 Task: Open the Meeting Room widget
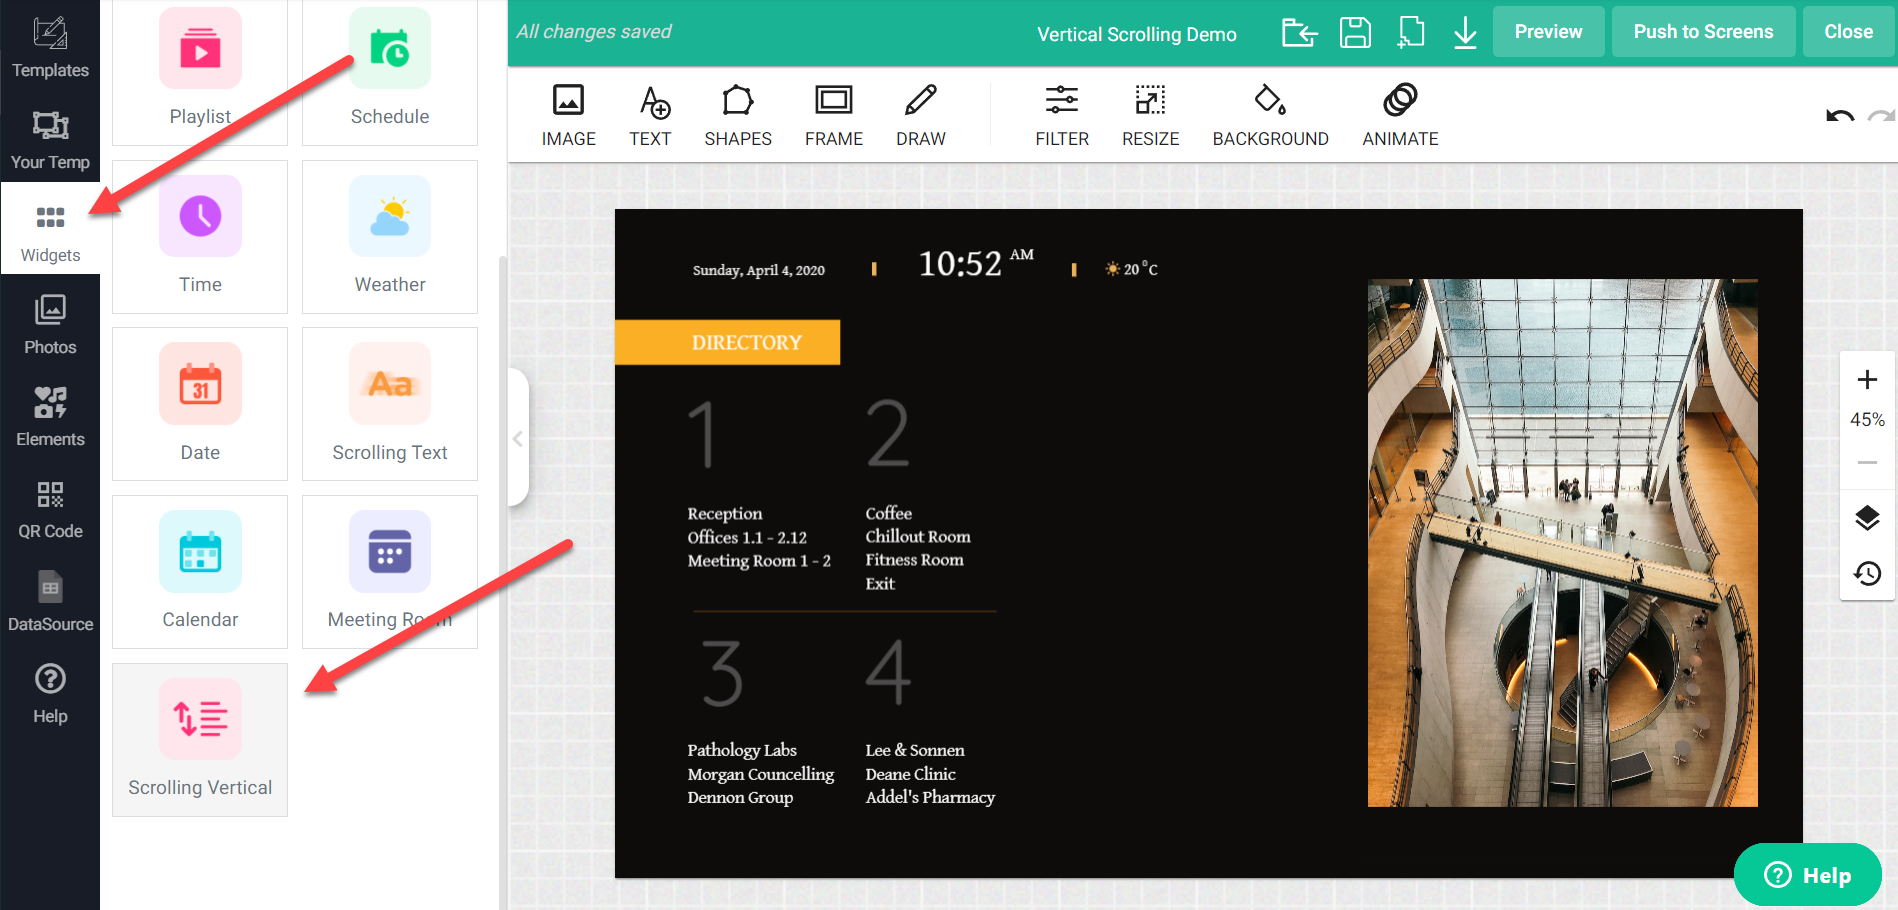point(389,571)
